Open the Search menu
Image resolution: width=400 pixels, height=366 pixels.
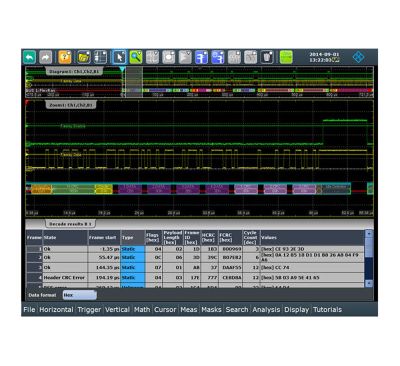coord(237,310)
